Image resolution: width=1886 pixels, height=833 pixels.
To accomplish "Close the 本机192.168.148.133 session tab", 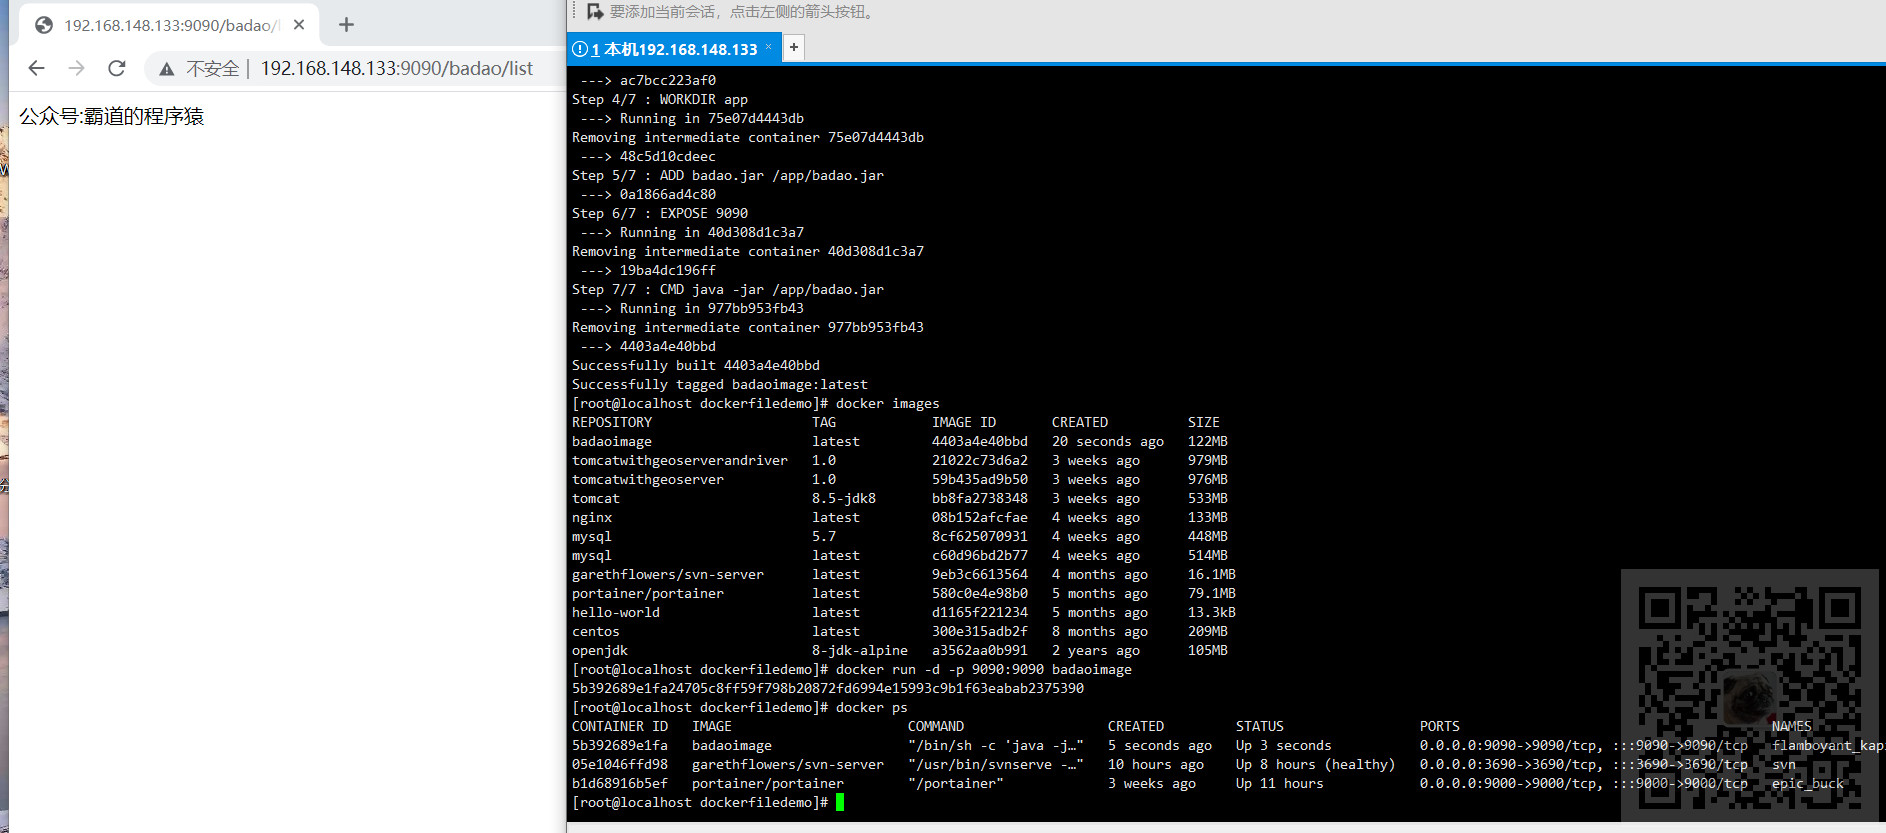I will pos(768,47).
